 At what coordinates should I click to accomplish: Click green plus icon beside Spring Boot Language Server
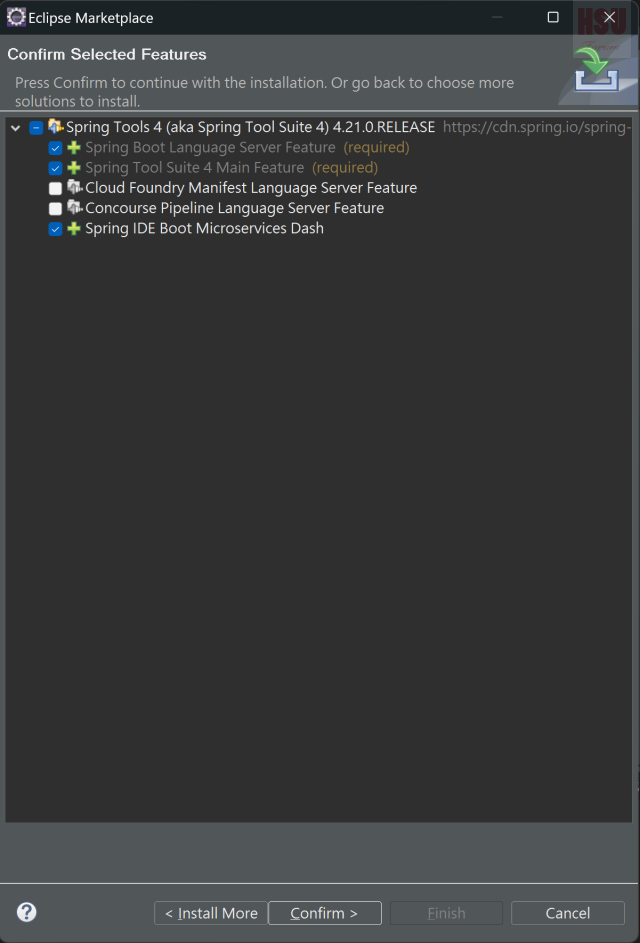(x=74, y=147)
